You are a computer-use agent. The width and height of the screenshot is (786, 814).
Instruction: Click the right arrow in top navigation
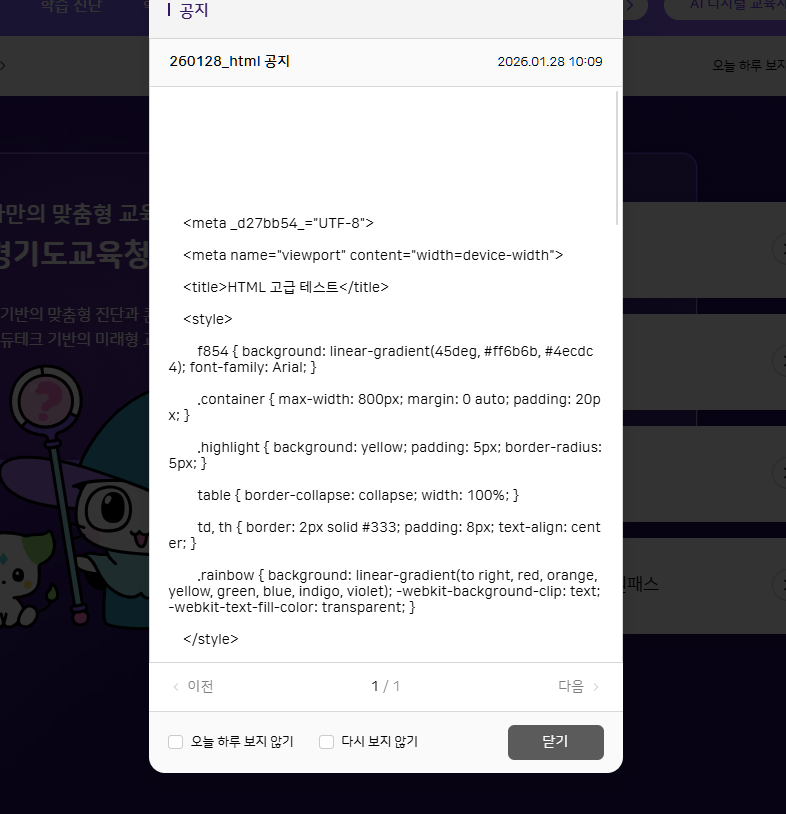click(630, 6)
